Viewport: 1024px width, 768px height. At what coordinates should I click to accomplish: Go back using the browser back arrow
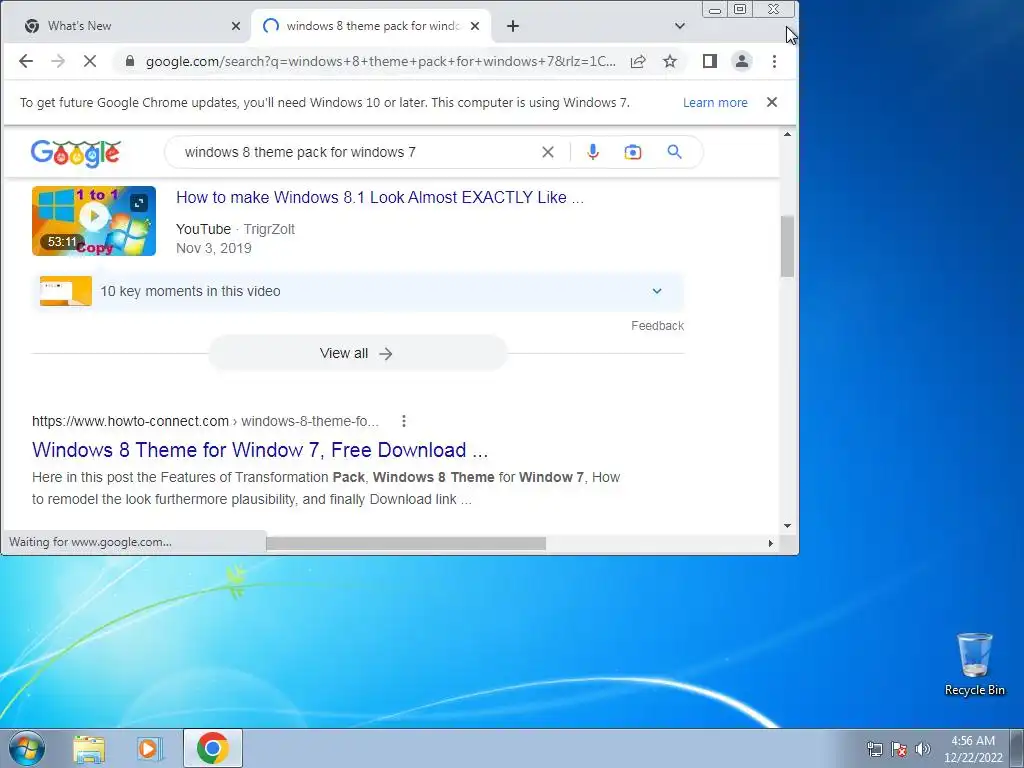pyautogui.click(x=25, y=61)
